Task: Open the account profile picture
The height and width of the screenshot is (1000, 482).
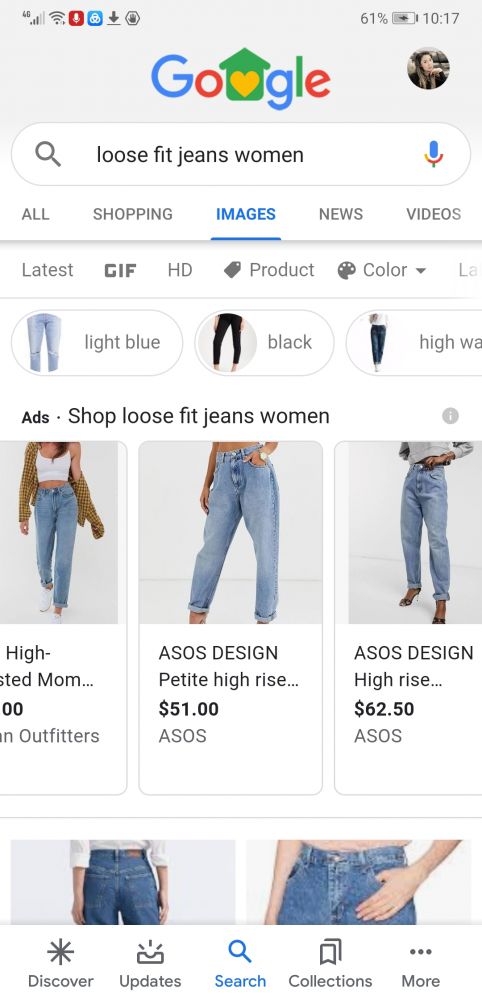Action: [x=428, y=68]
